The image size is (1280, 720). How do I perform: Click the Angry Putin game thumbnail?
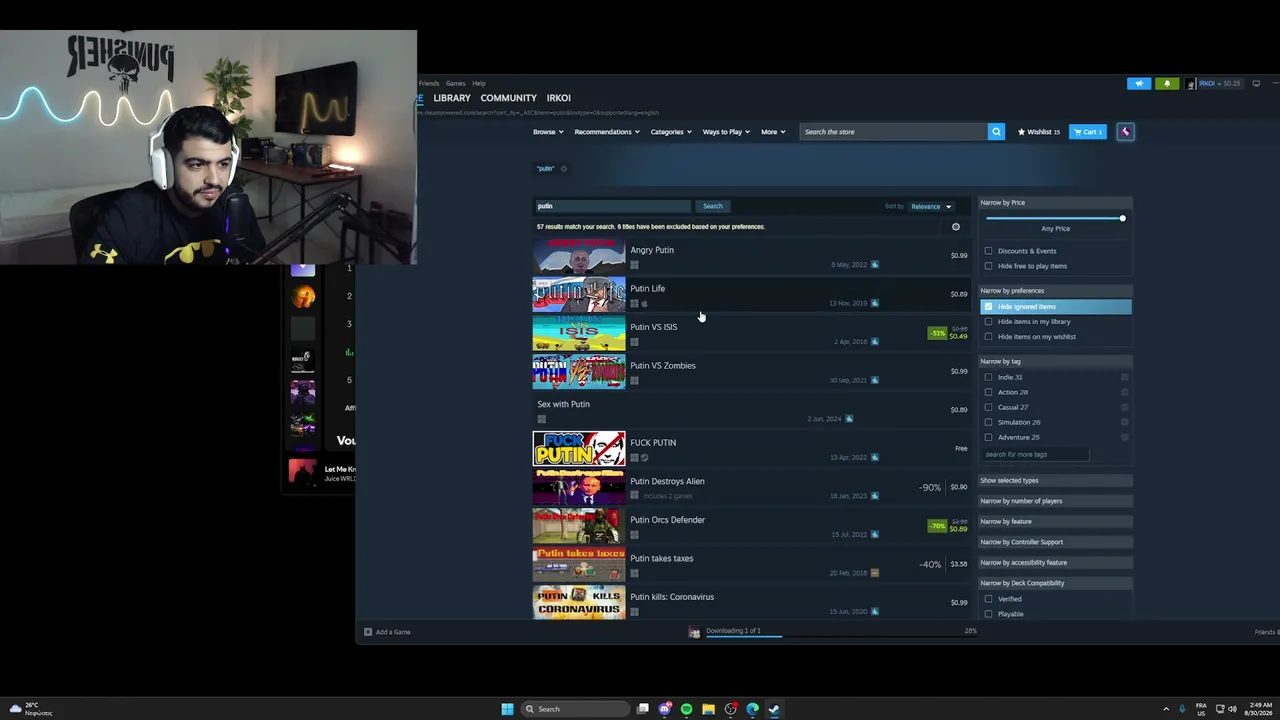click(x=579, y=256)
